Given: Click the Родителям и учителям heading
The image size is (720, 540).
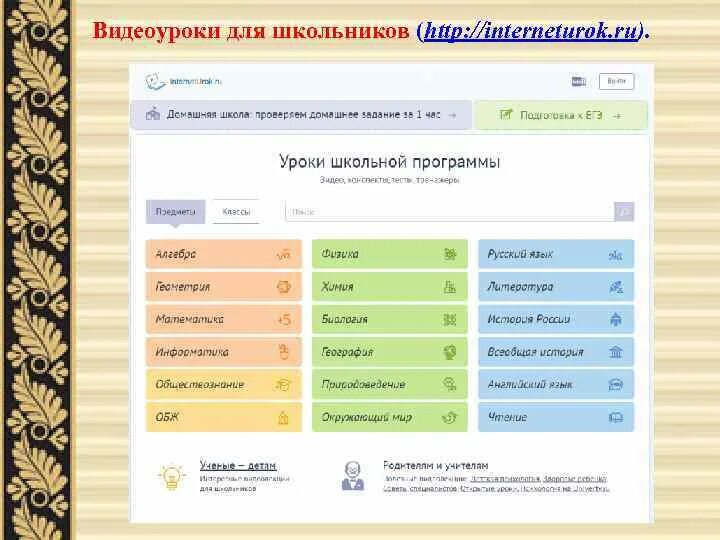Looking at the screenshot, I should tap(436, 465).
